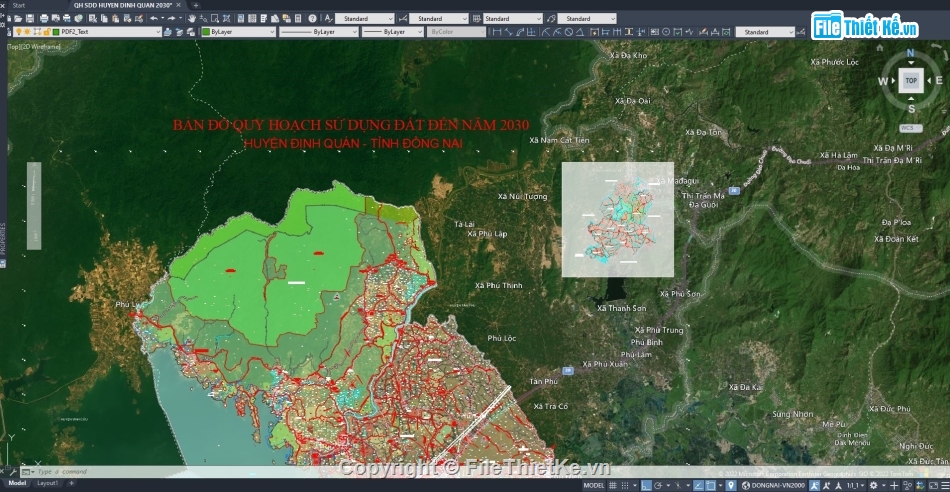Click the Tolerance dimension icon
This screenshot has height=492, width=950.
(654, 32)
